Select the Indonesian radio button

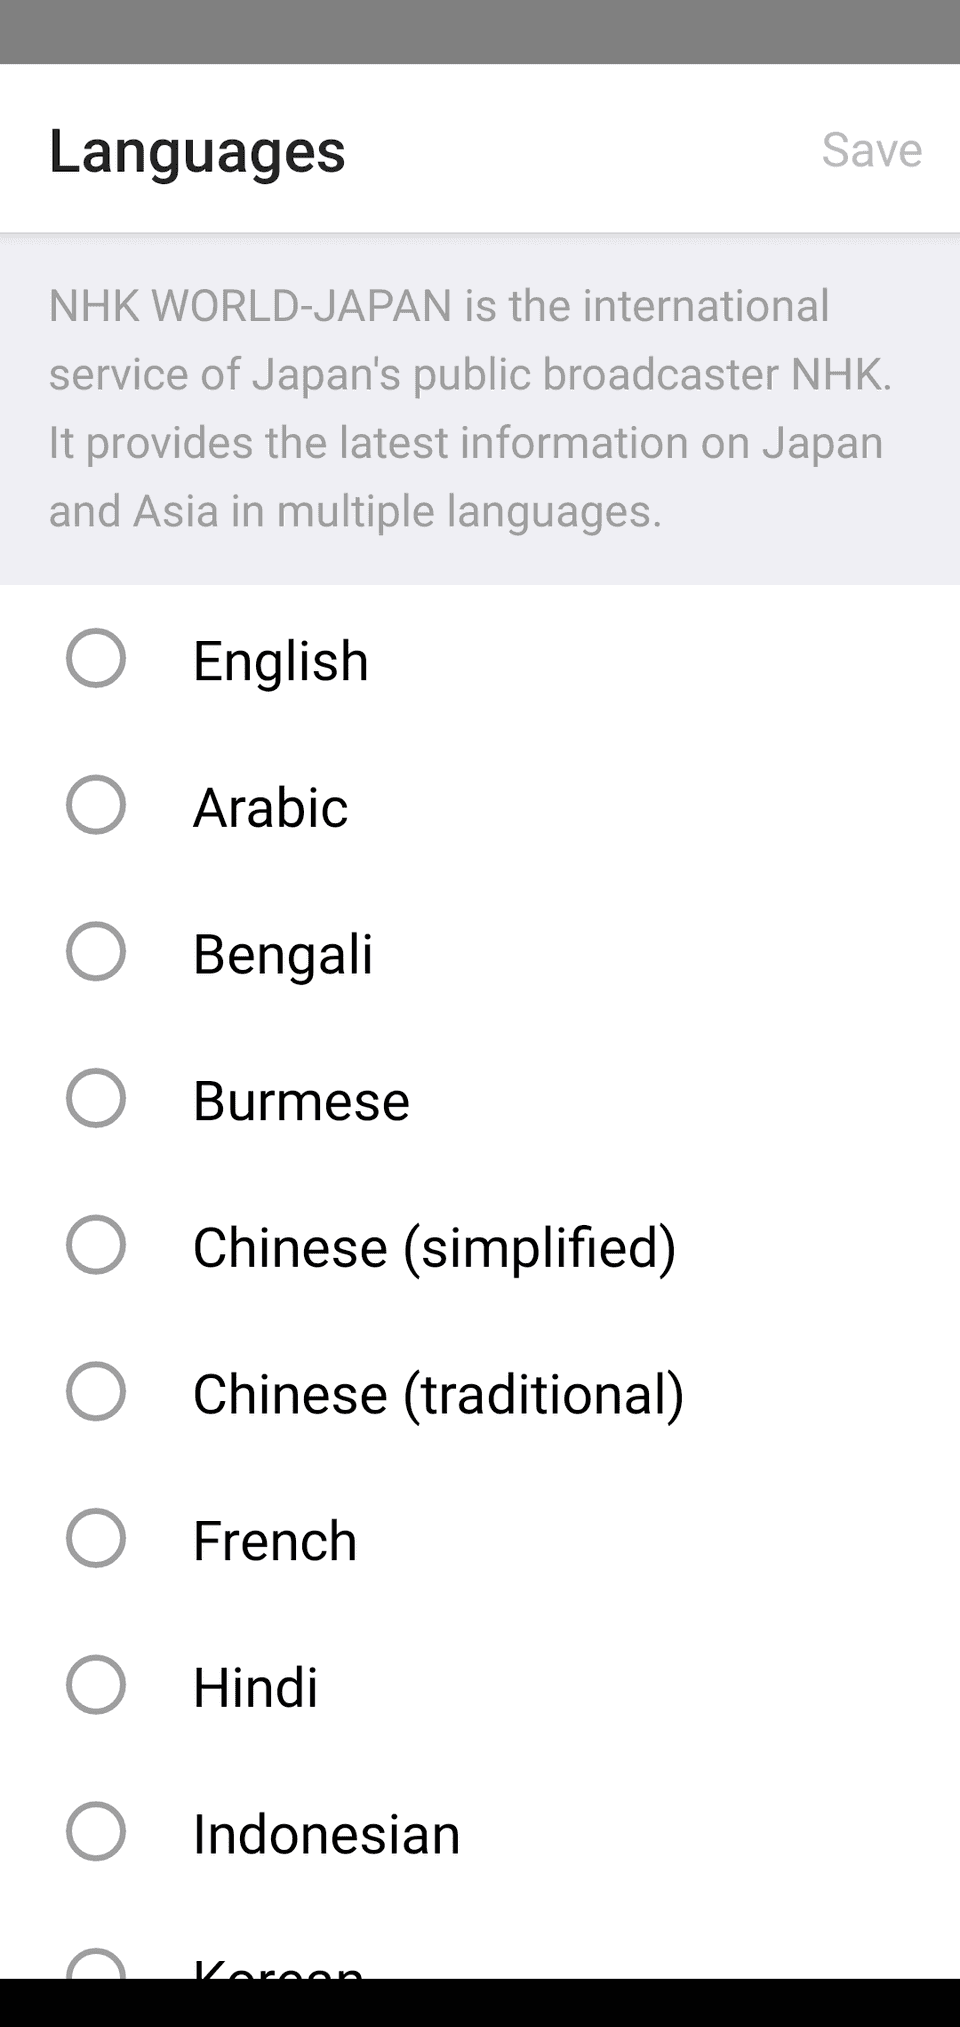tap(96, 1831)
